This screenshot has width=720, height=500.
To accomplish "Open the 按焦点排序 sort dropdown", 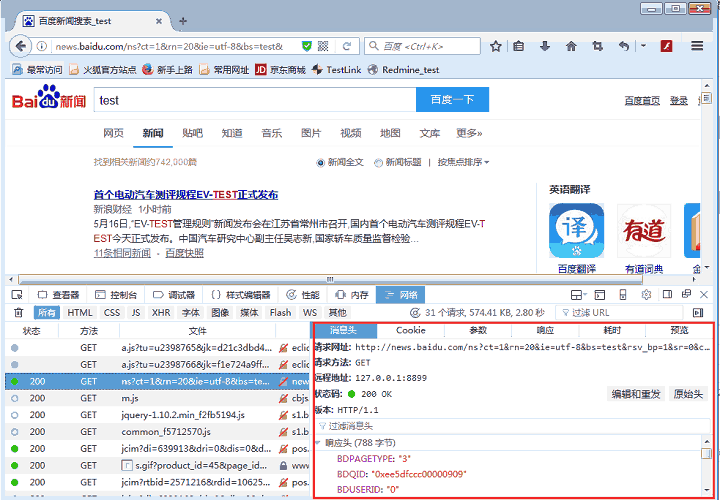I will coord(463,162).
